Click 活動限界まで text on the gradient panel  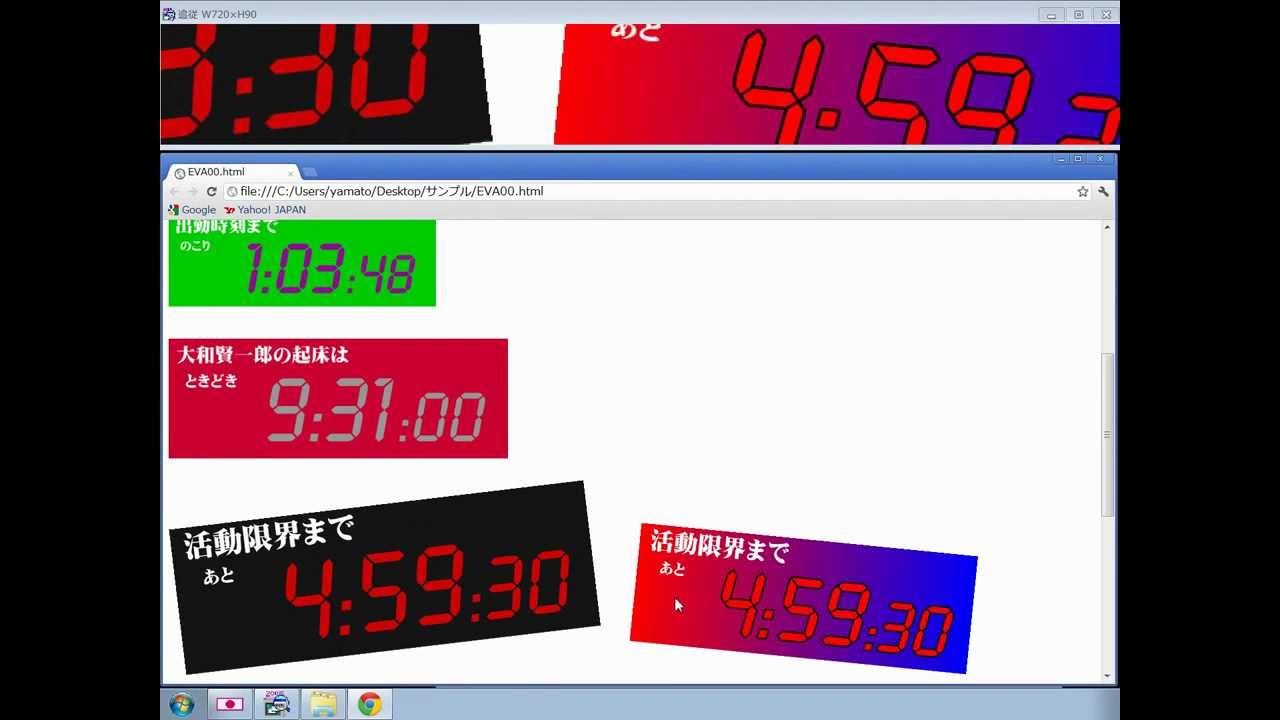point(719,546)
